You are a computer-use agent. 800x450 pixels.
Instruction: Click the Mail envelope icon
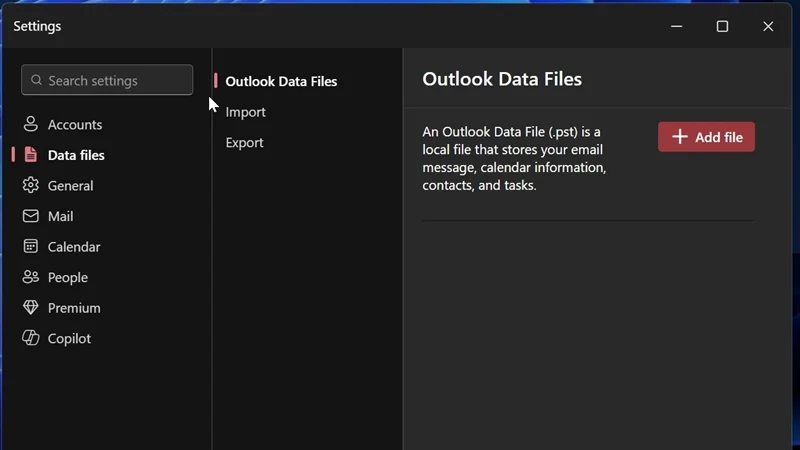coord(31,216)
